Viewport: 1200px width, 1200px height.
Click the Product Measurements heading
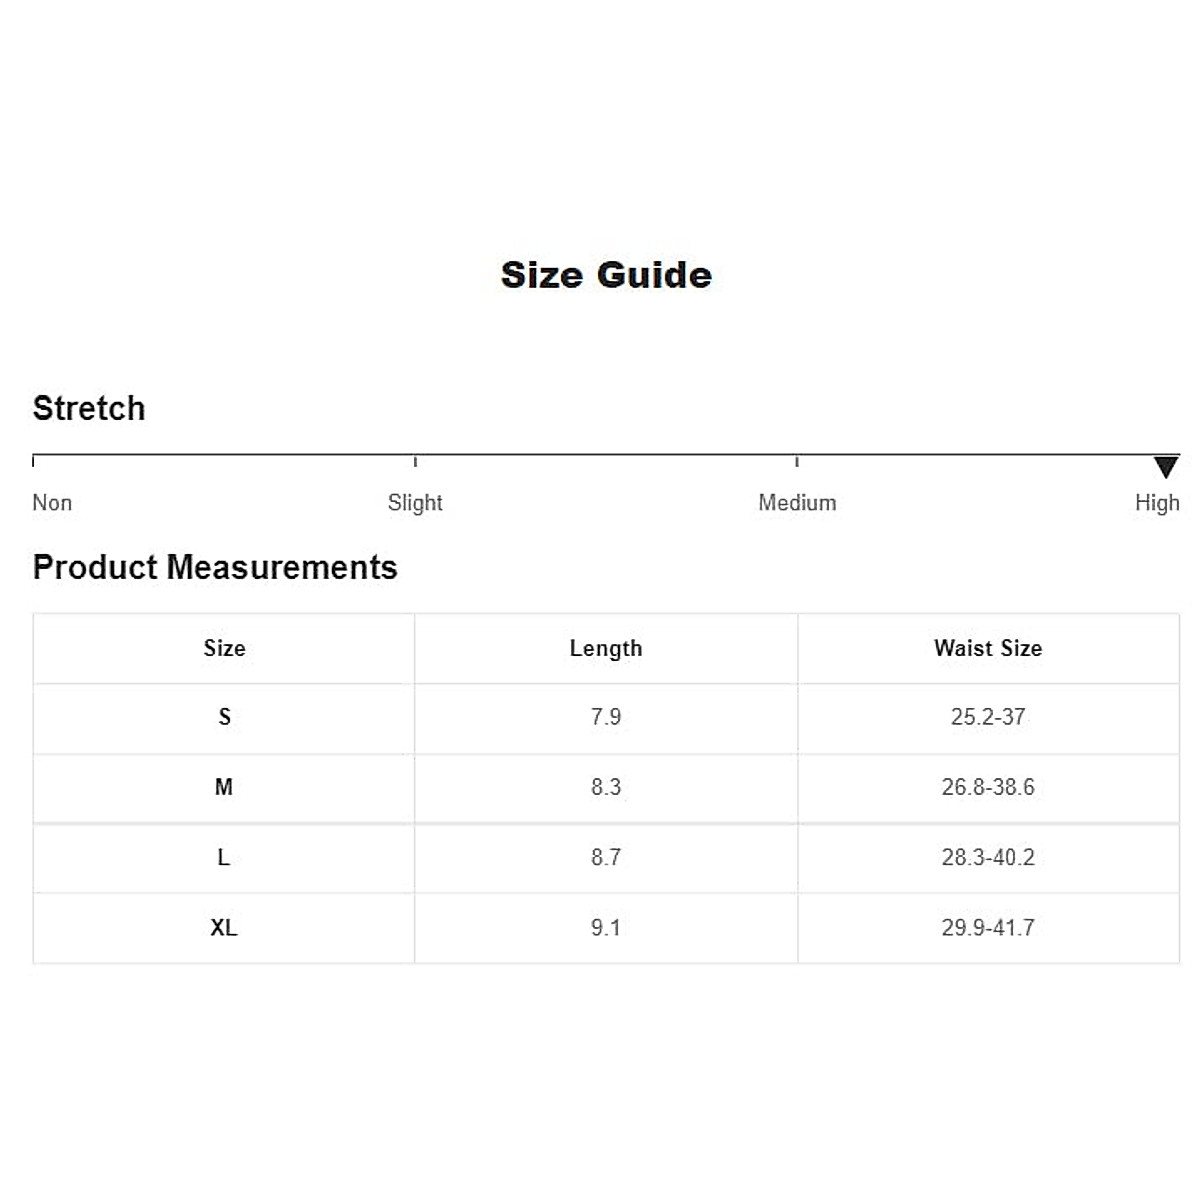(x=215, y=567)
